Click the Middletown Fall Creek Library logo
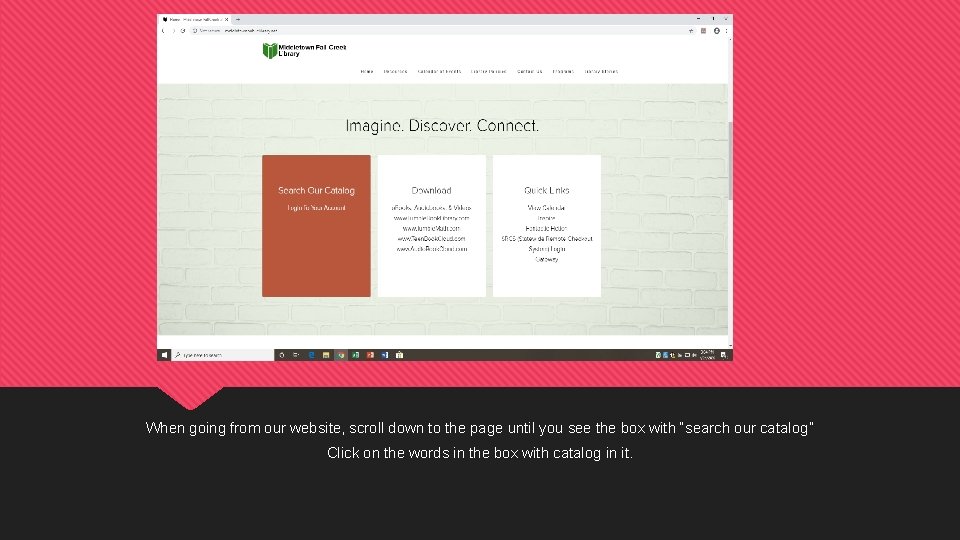Viewport: 960px width, 540px height. (304, 50)
